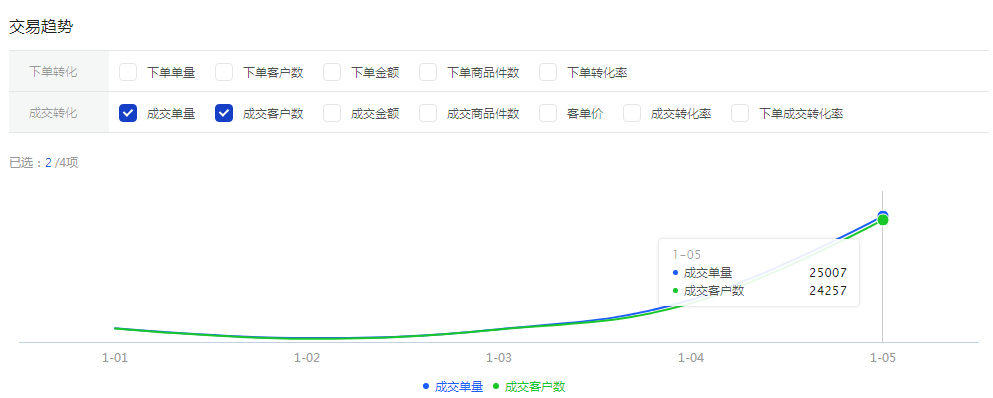Select the 成交转化率 checkbox
The image size is (993, 398).
(x=632, y=113)
